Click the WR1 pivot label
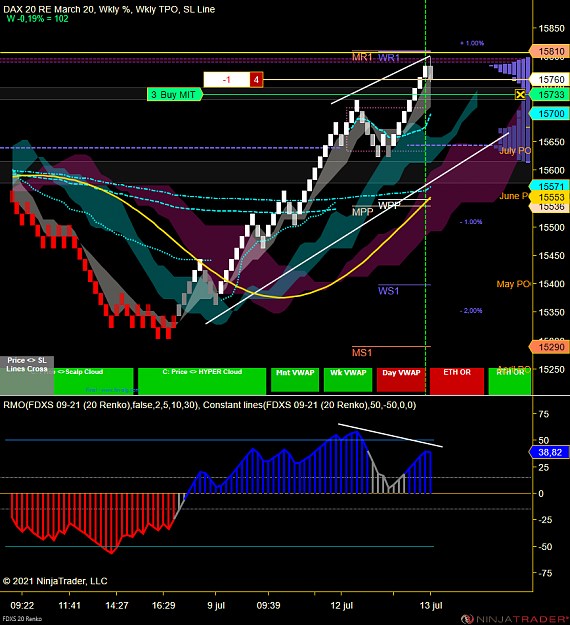Screen dimensions: 570x625 (x=389, y=58)
